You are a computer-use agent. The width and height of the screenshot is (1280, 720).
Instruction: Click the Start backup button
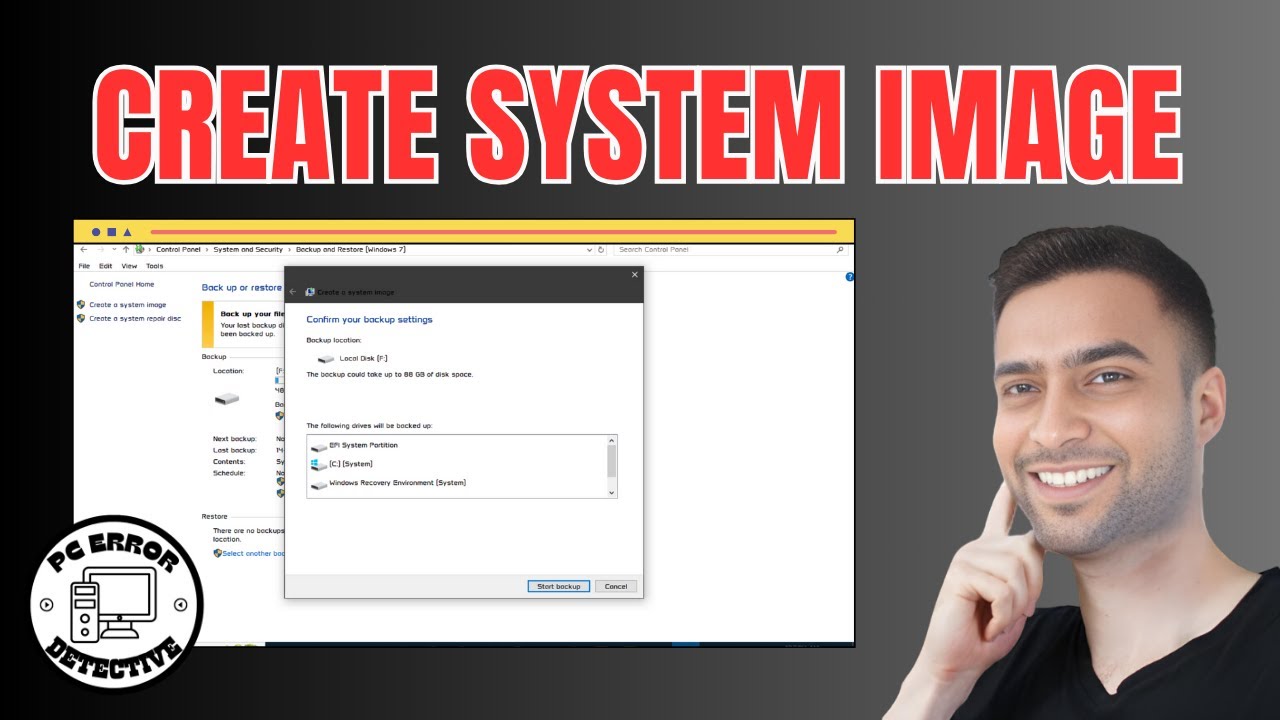point(558,586)
